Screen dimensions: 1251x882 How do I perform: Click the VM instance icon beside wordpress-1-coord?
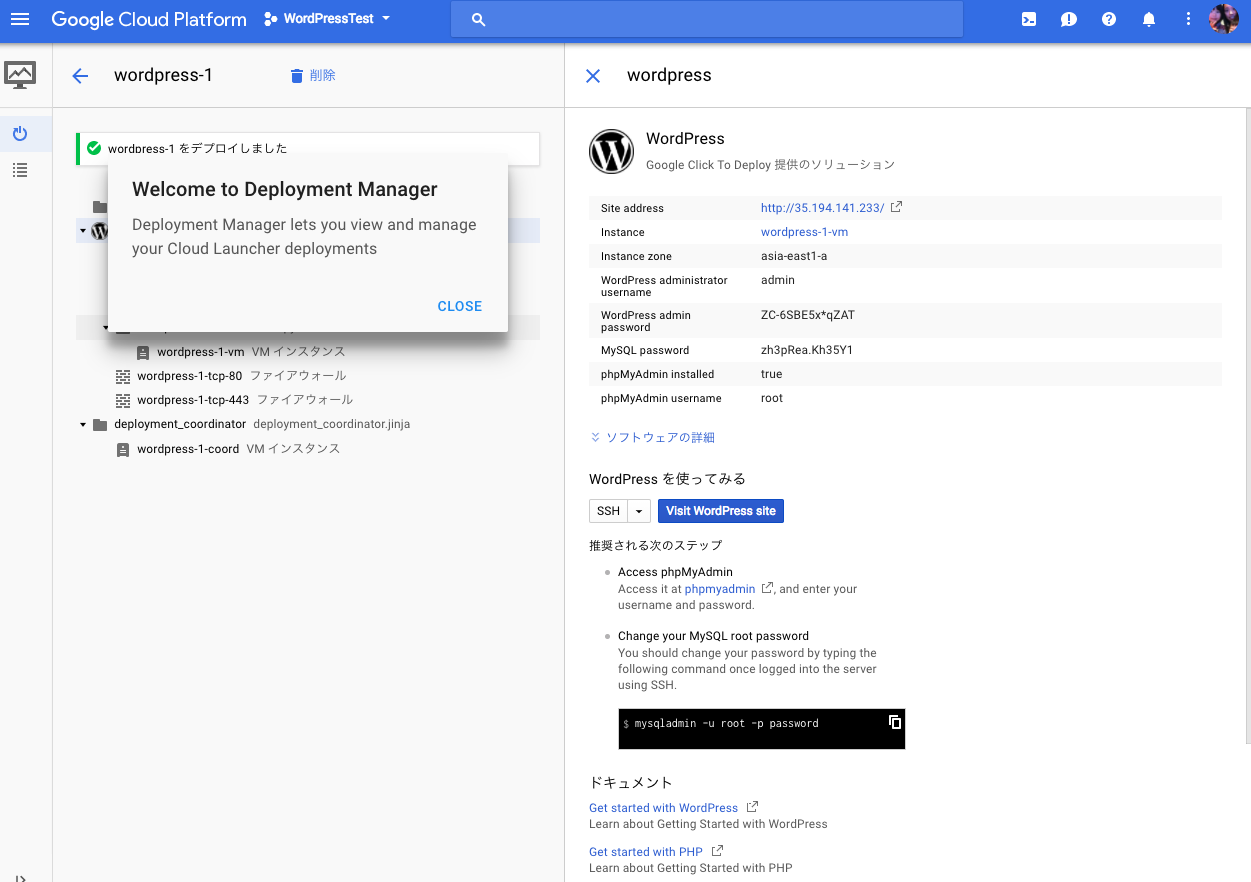pyautogui.click(x=123, y=450)
